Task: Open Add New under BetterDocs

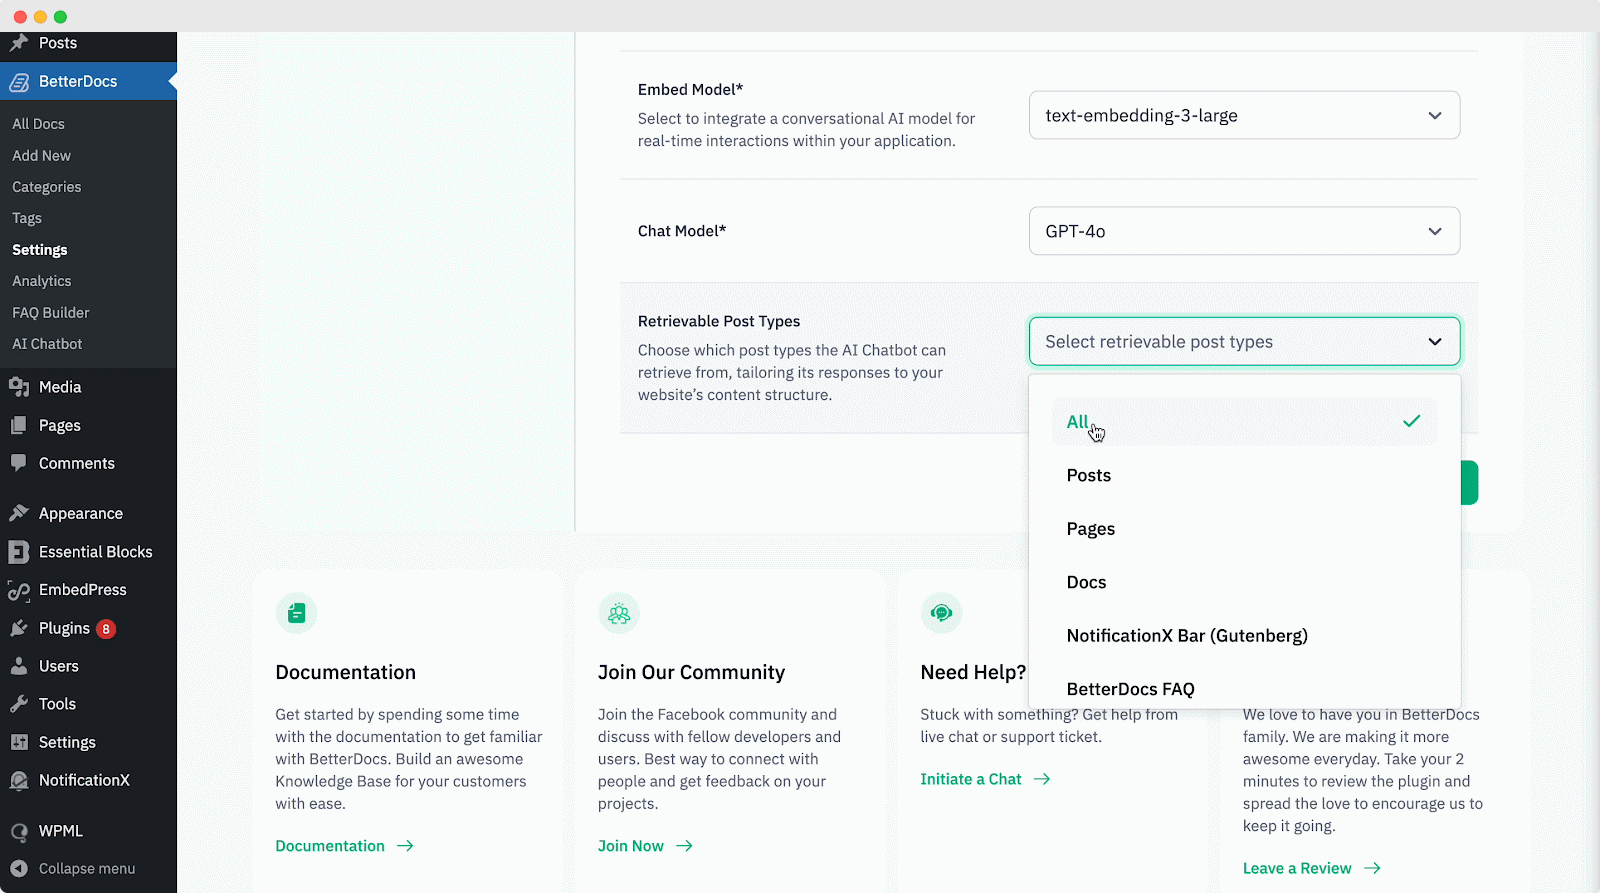Action: pyautogui.click(x=41, y=156)
